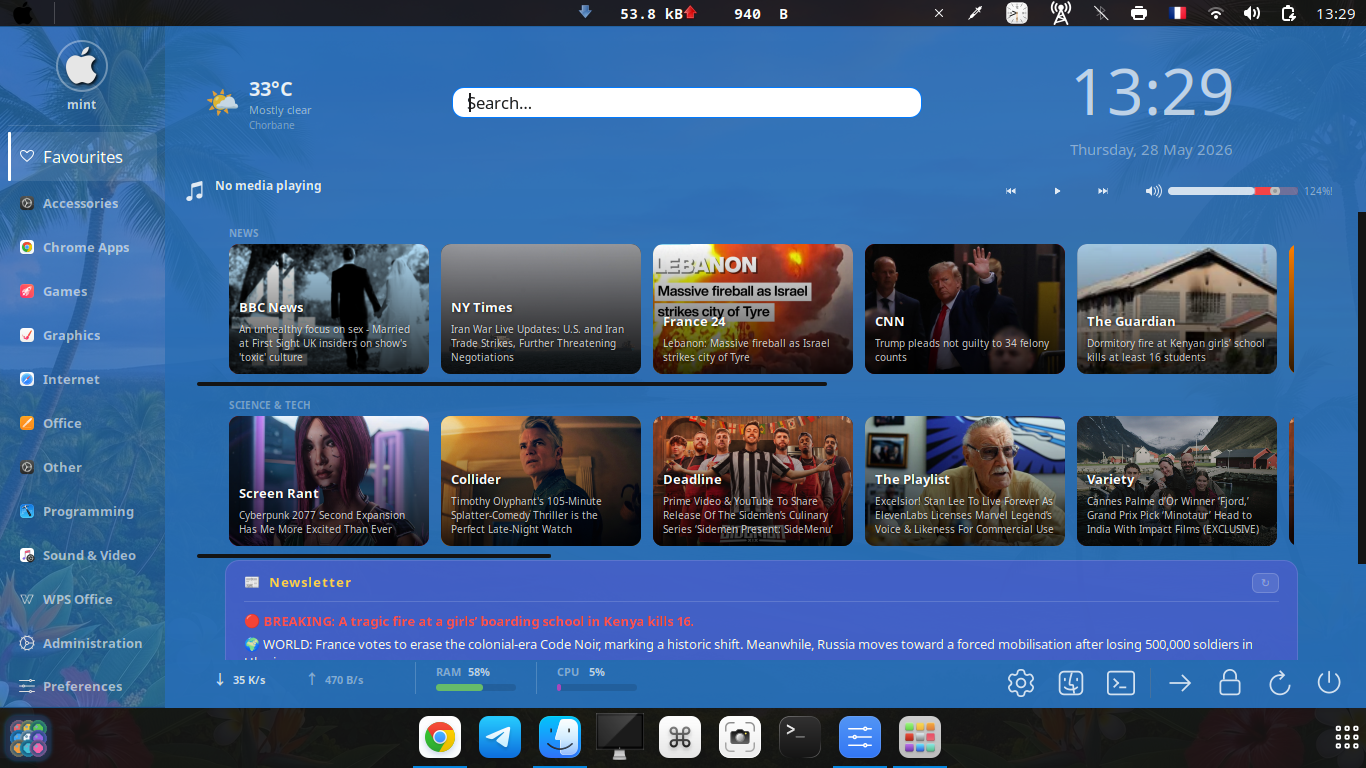1366x768 pixels.
Task: Refresh the Newsletter panel
Action: coord(1265,583)
